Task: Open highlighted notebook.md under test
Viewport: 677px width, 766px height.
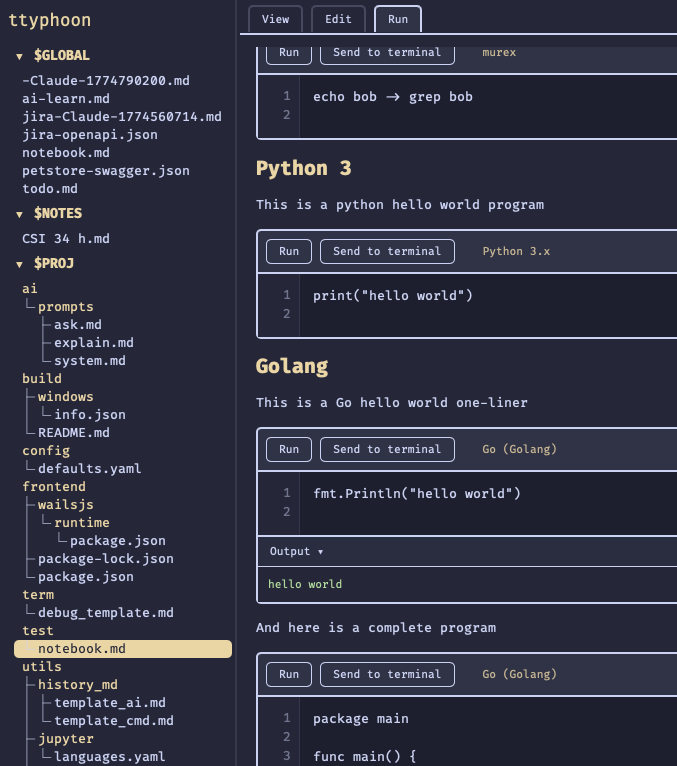Action: point(123,649)
